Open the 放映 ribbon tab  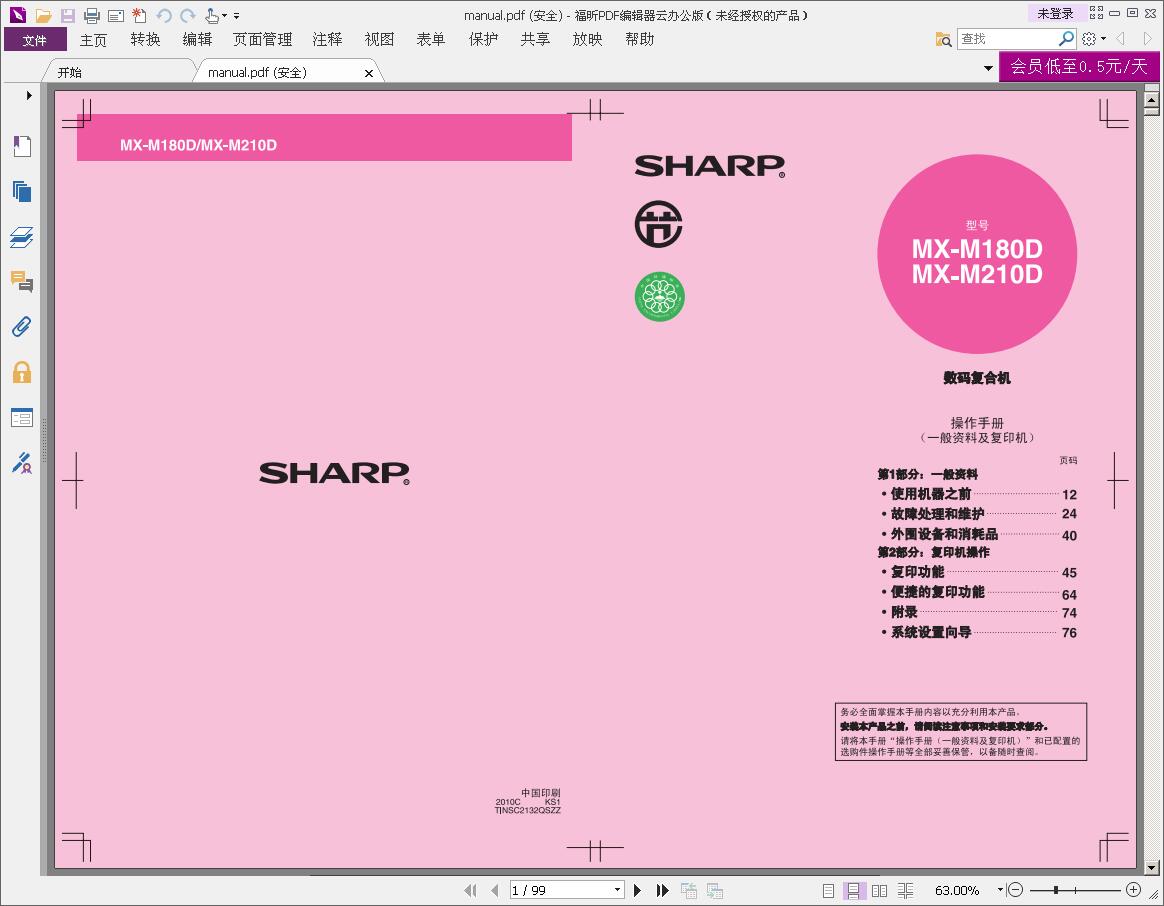587,39
